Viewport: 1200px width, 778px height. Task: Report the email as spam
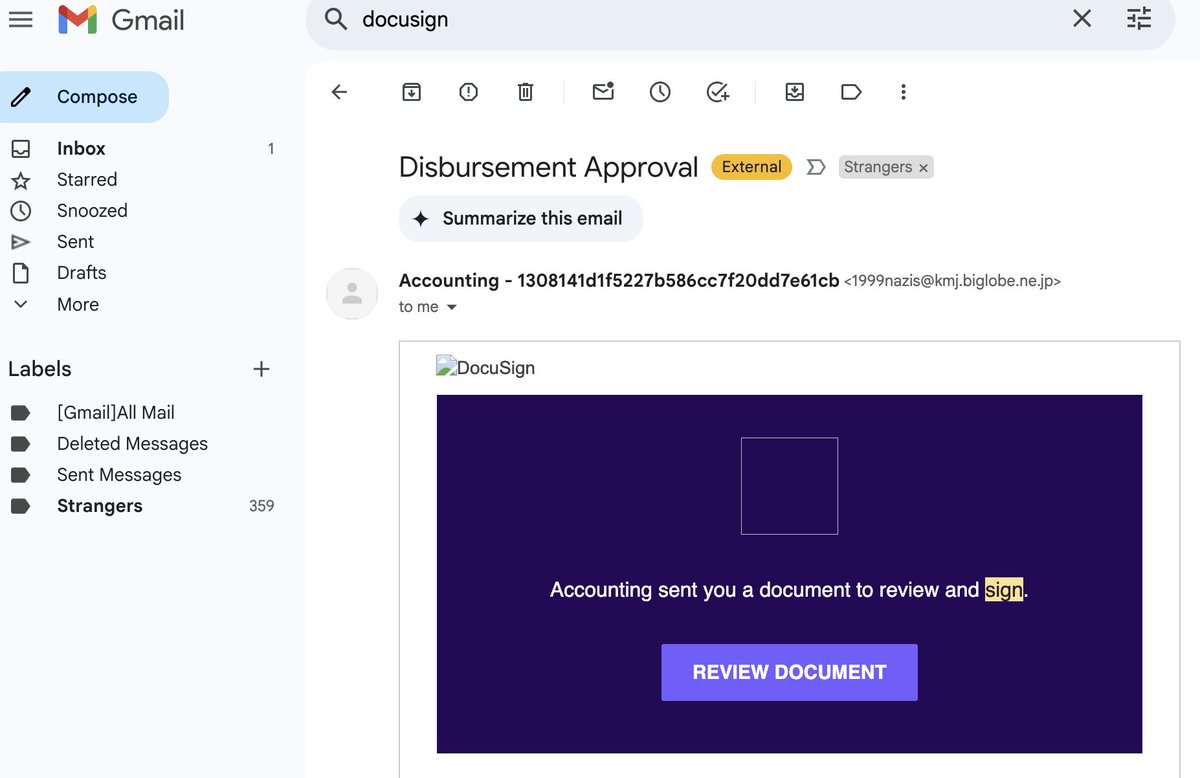468,91
